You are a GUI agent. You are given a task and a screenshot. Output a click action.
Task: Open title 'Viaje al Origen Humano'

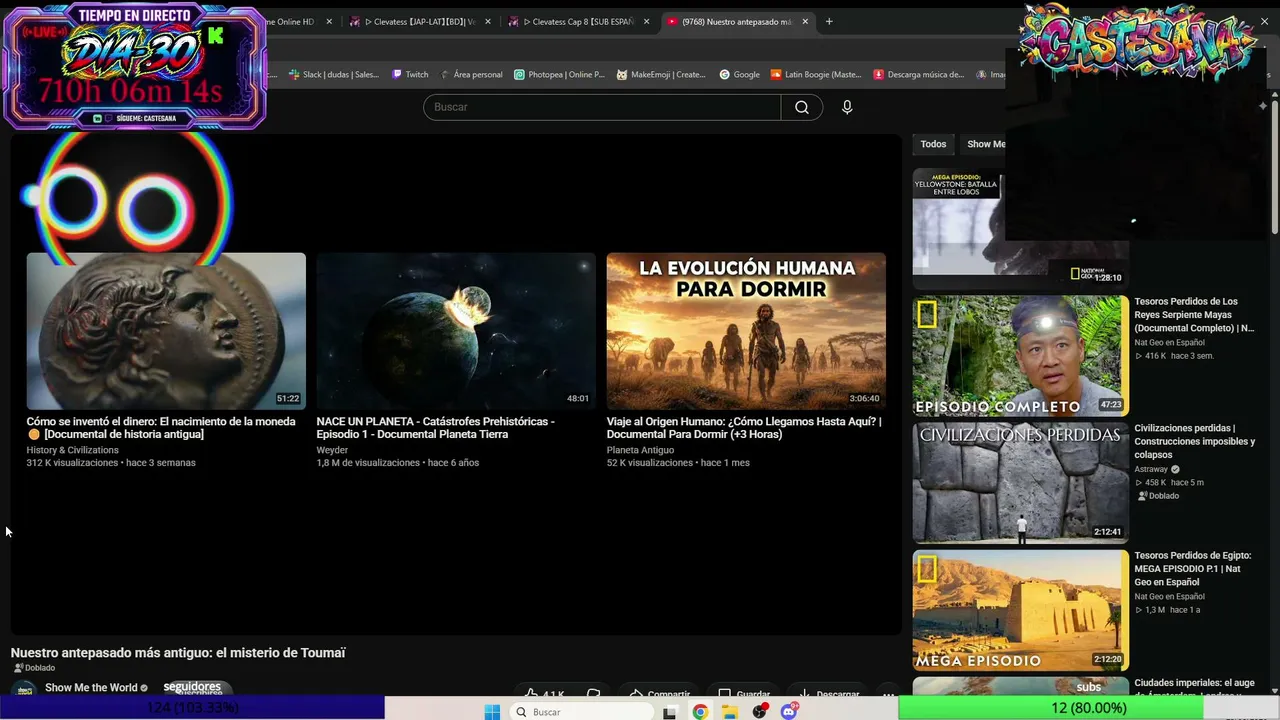(x=744, y=428)
